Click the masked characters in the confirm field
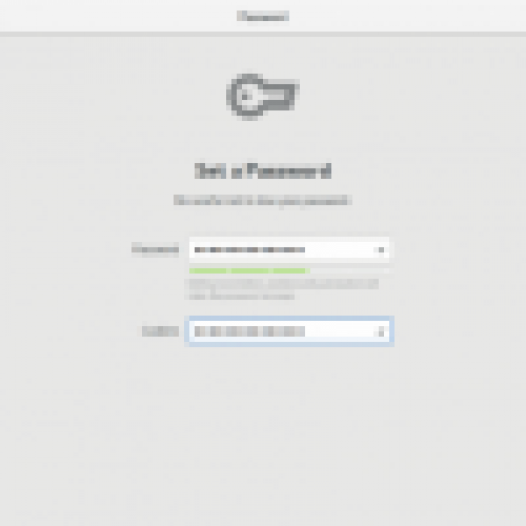This screenshot has height=526, width=526. [x=250, y=331]
